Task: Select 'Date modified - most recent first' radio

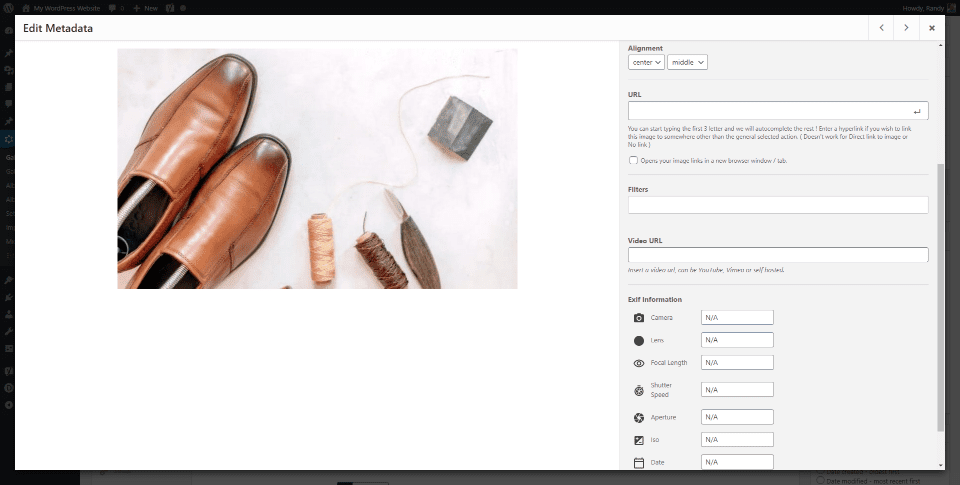Action: point(820,481)
